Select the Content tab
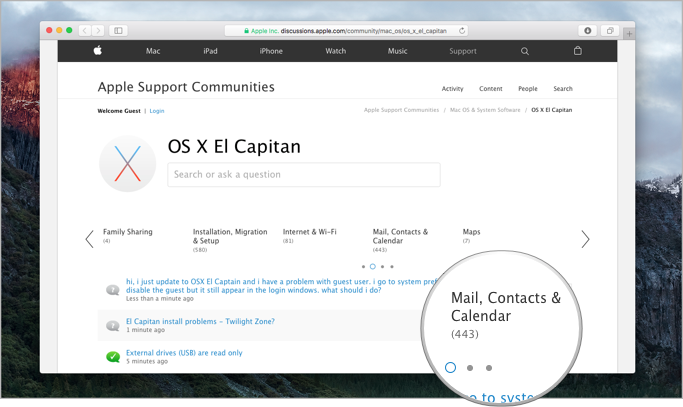The height and width of the screenshot is (407, 683). [490, 88]
